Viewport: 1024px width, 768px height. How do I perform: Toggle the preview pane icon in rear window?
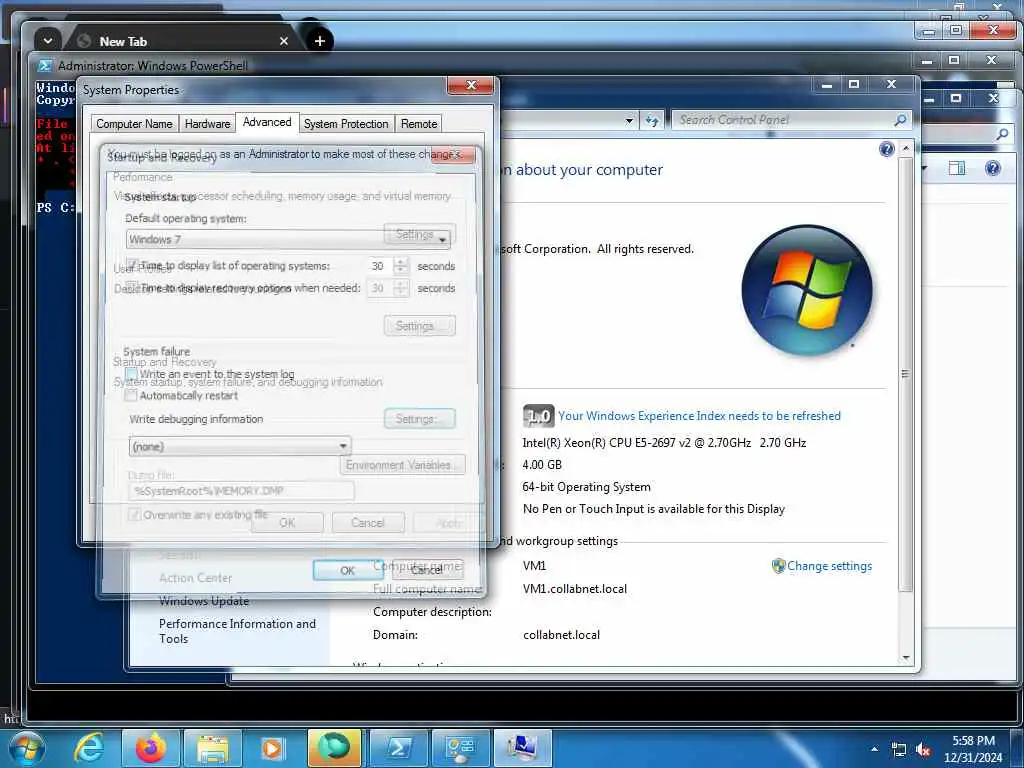click(x=957, y=168)
